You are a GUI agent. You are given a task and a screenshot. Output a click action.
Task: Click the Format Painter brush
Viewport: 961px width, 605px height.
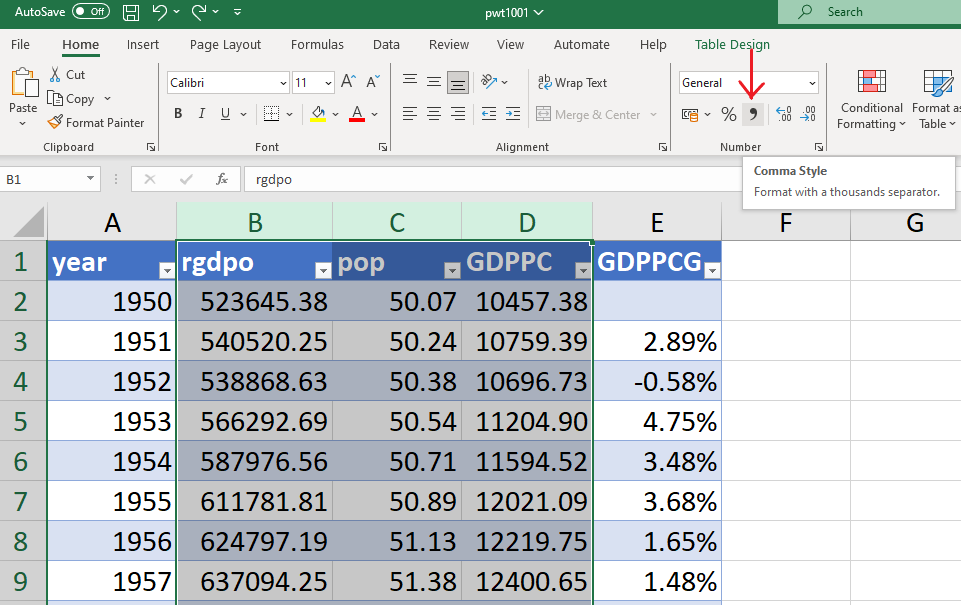[x=56, y=123]
